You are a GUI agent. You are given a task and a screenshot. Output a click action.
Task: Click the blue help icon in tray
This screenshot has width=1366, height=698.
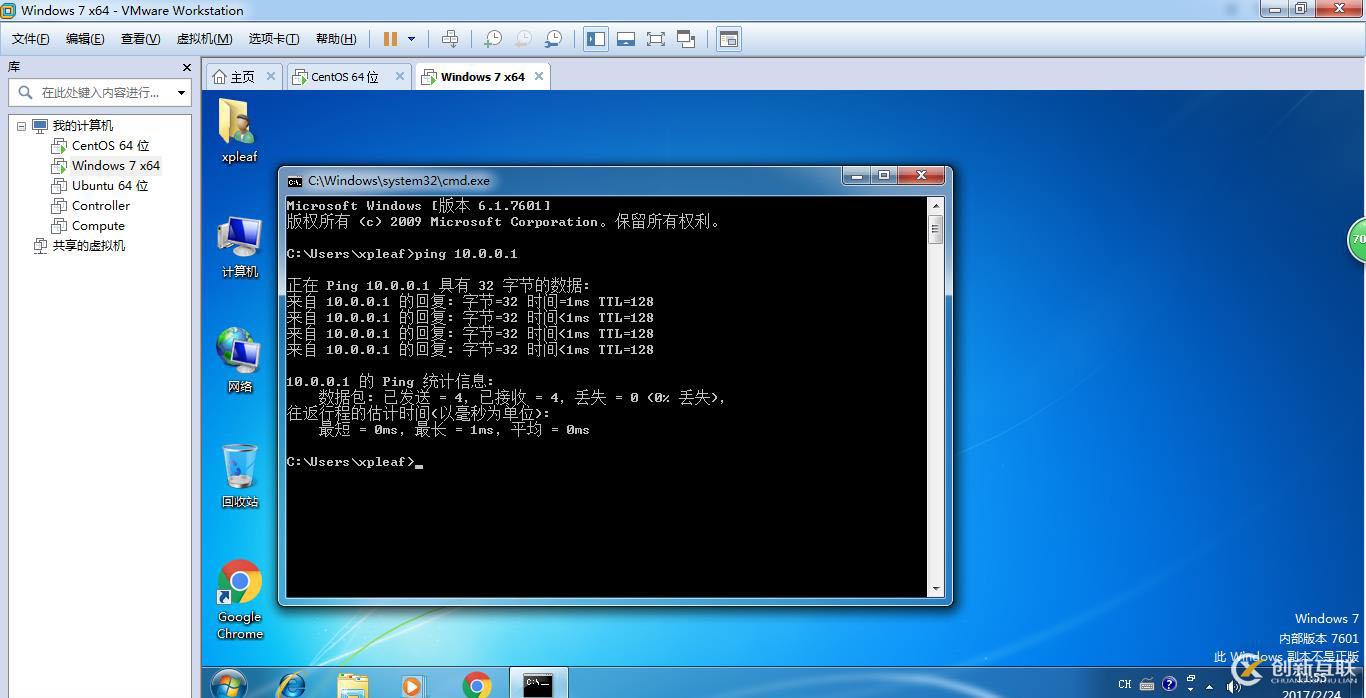1169,685
